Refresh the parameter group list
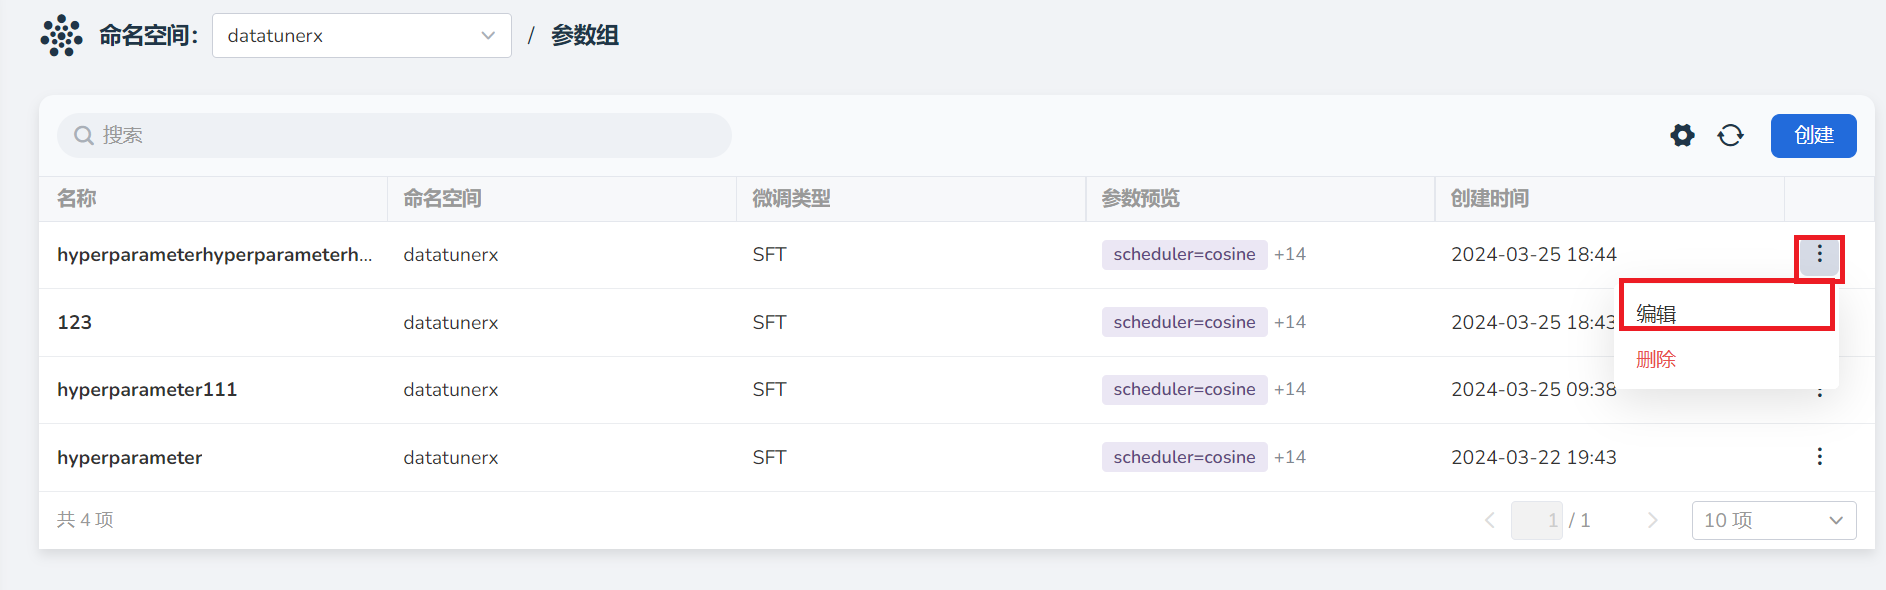 [1731, 135]
